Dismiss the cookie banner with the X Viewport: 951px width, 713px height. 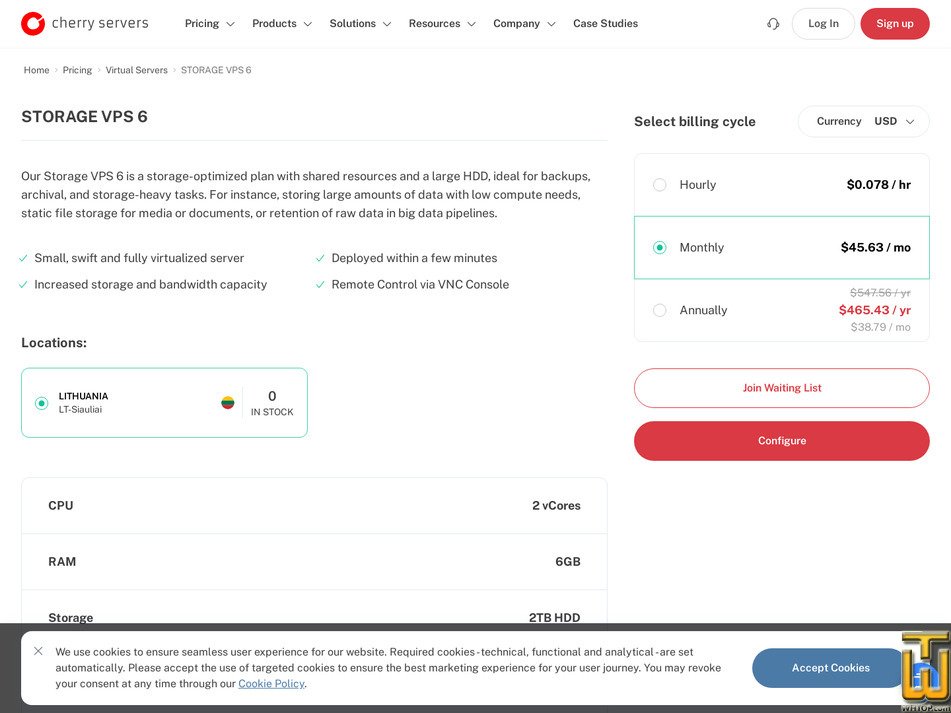coord(38,651)
